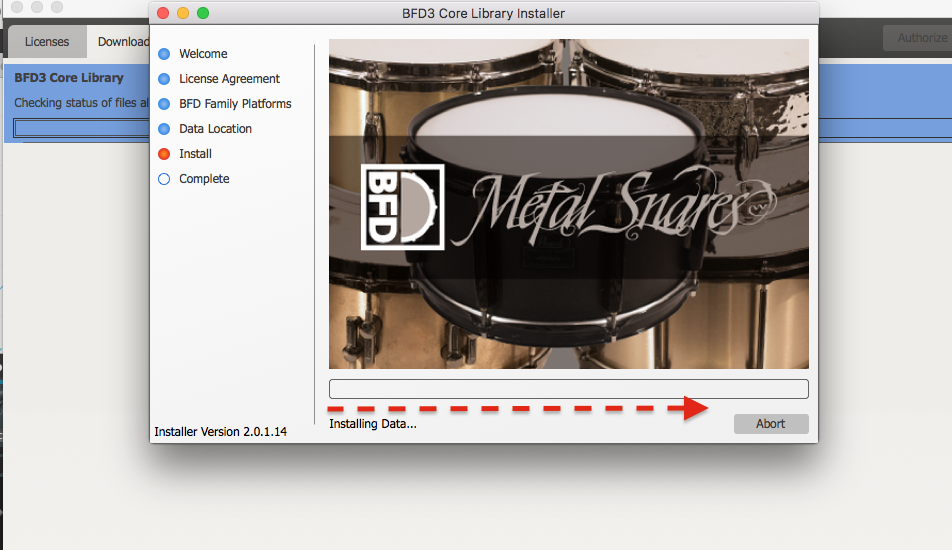This screenshot has height=550, width=952.
Task: Click the Installing Data... status text
Action: pos(373,424)
